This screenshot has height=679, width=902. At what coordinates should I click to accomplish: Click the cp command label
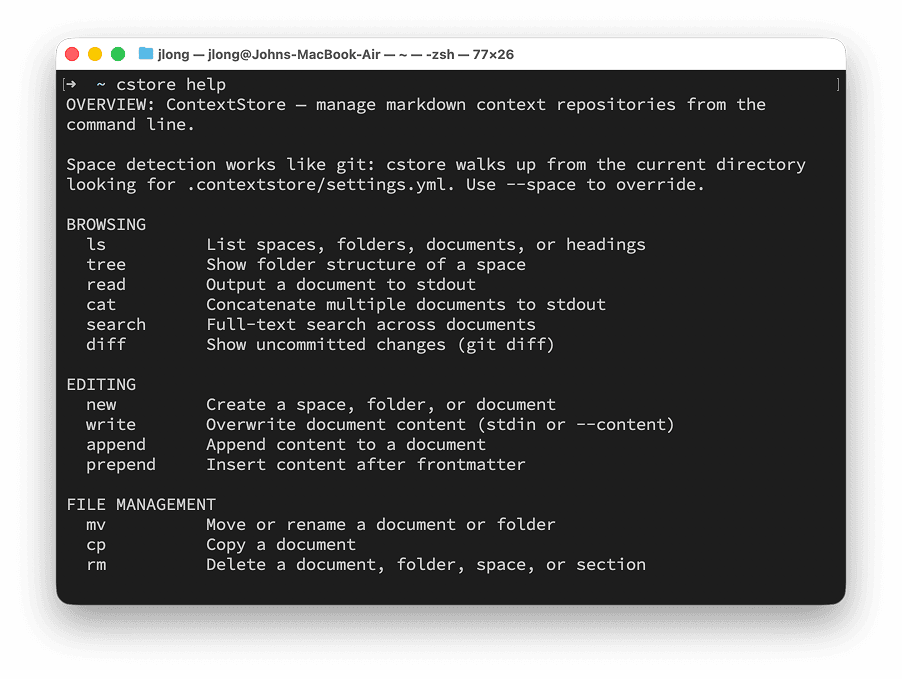(x=95, y=544)
